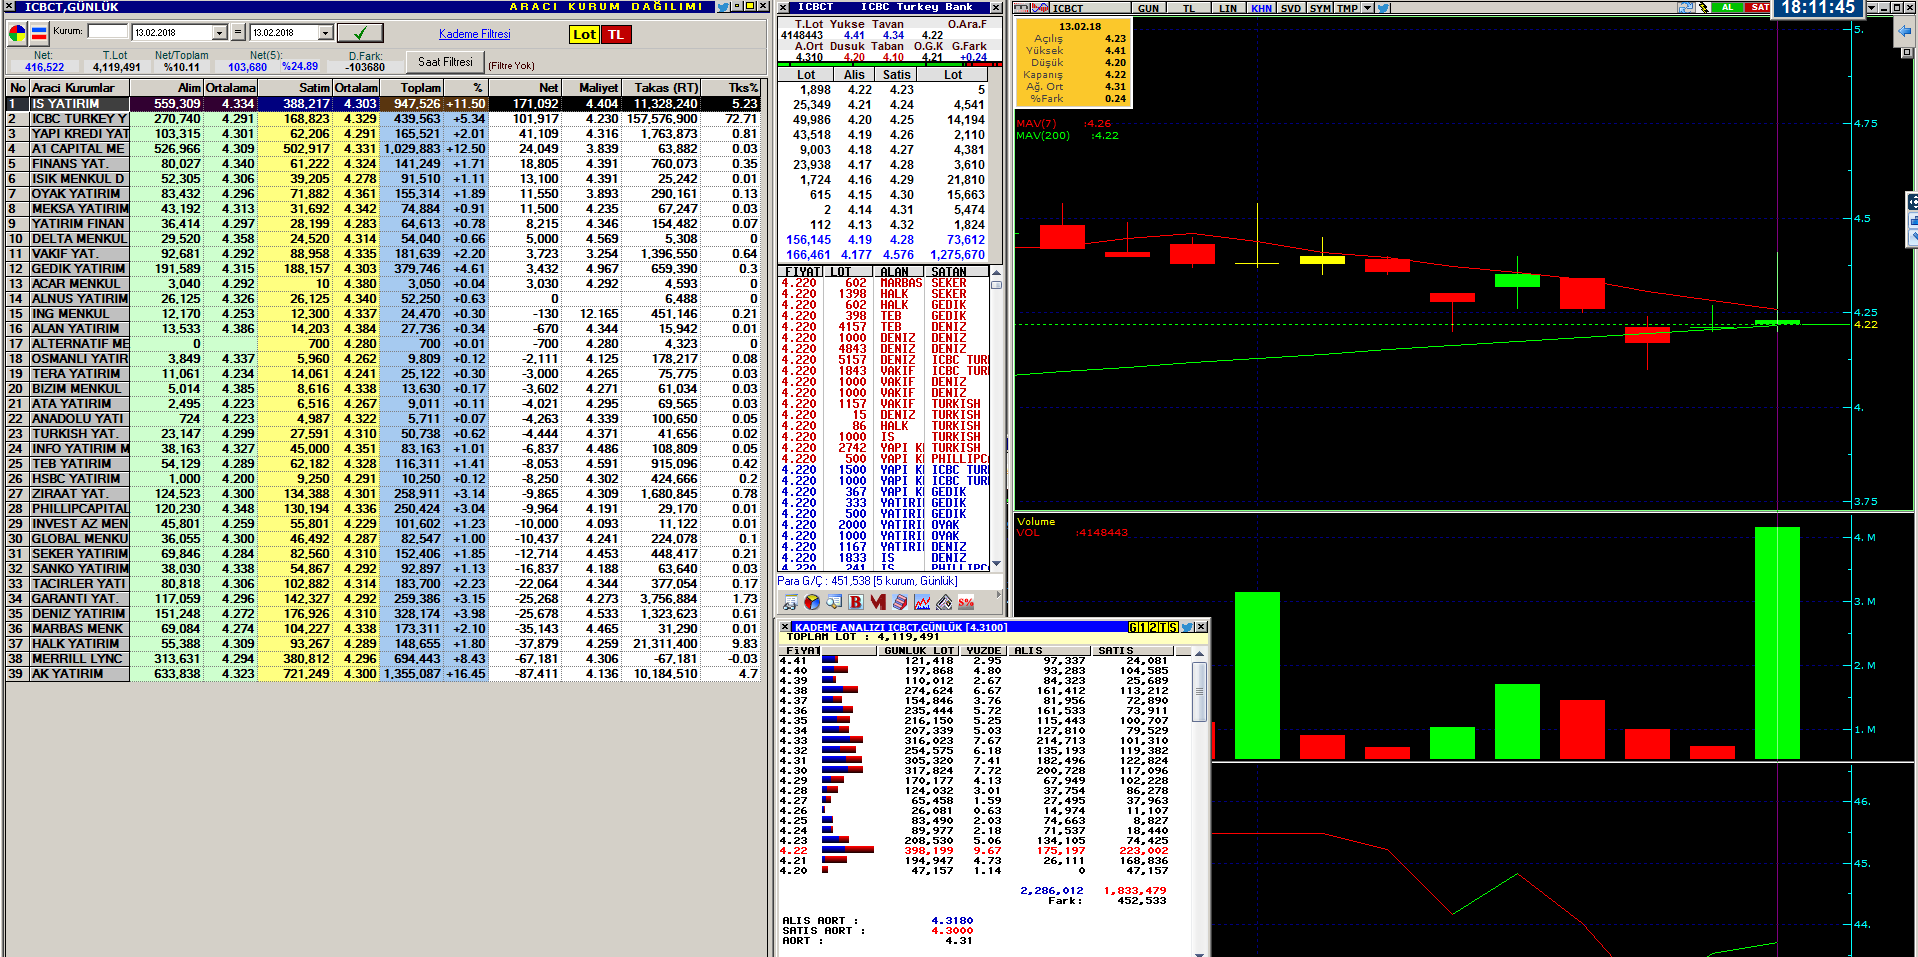Screen dimensions: 1918x957
Task: Click the blue back arrow icon
Action: point(1904,32)
